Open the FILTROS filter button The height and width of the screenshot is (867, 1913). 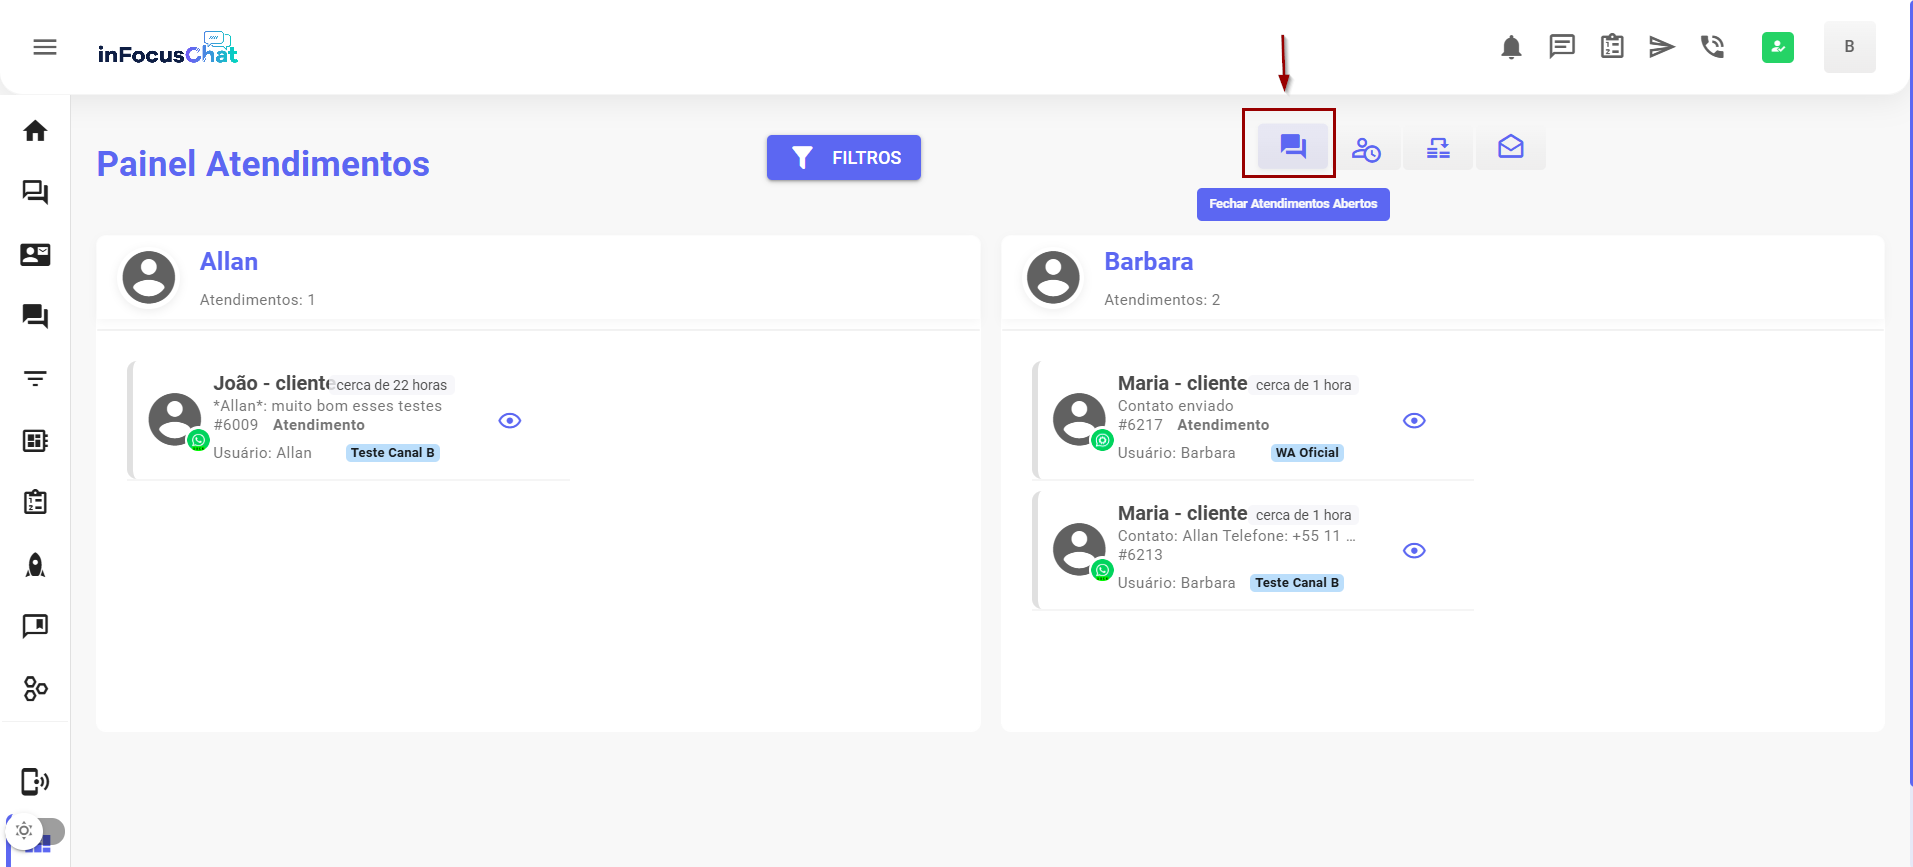[843, 158]
